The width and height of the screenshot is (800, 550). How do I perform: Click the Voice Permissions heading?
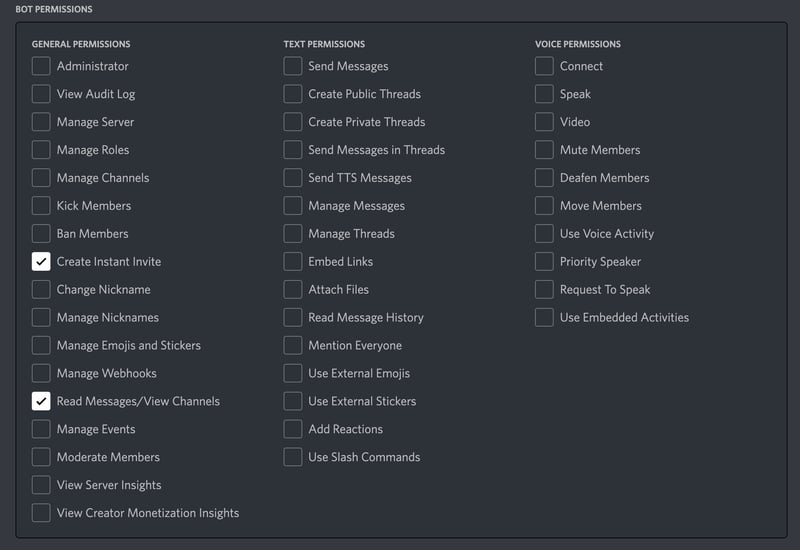tap(578, 44)
